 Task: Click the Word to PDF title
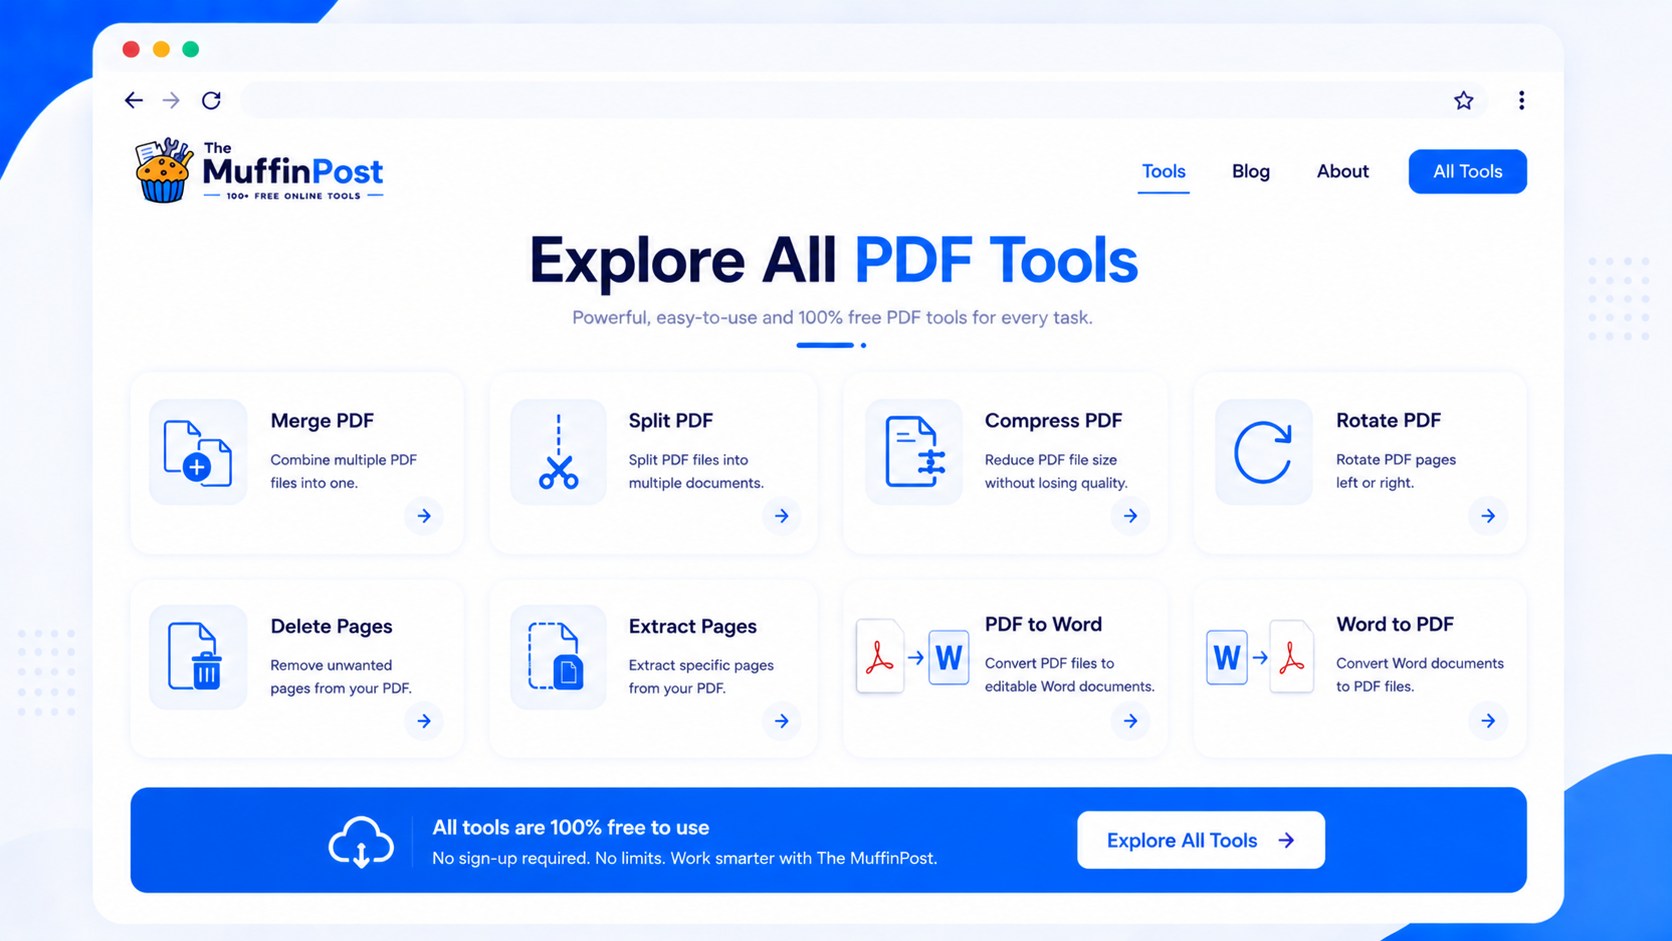1395,624
